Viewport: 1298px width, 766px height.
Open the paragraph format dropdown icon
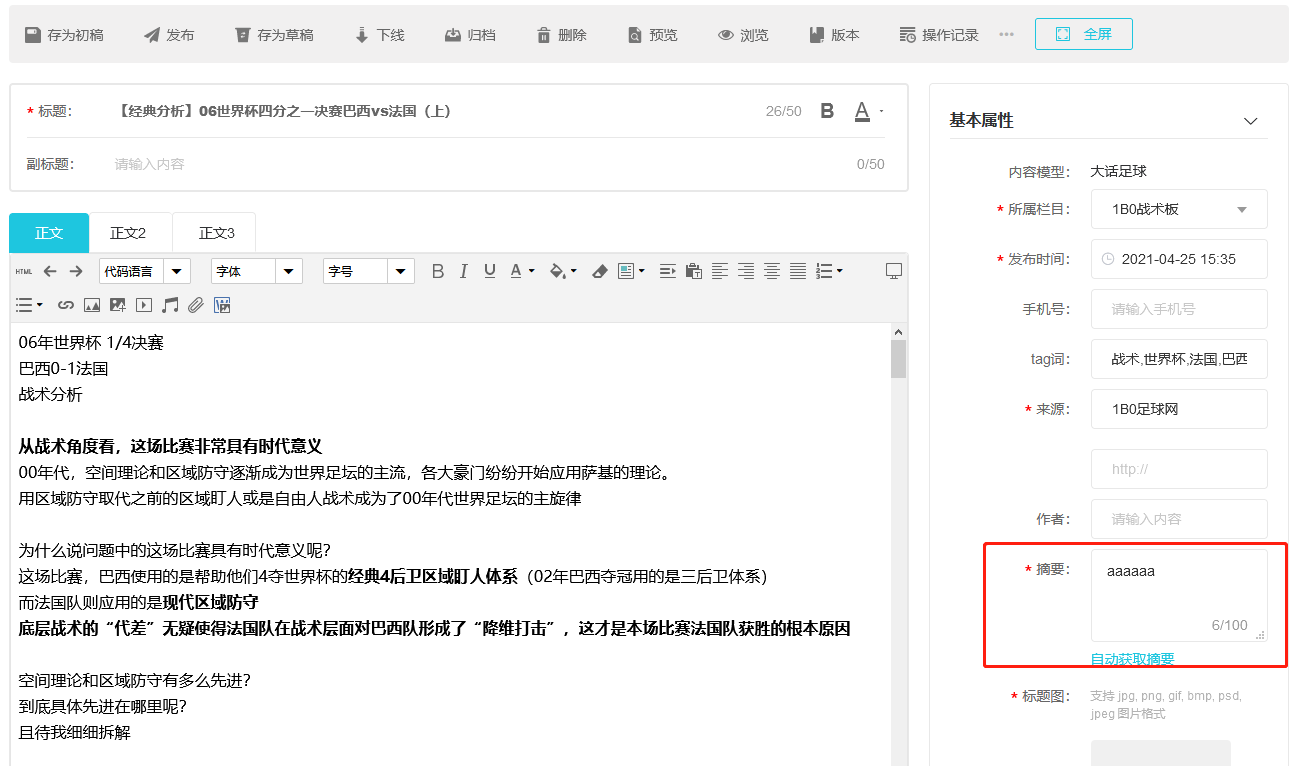click(x=631, y=271)
